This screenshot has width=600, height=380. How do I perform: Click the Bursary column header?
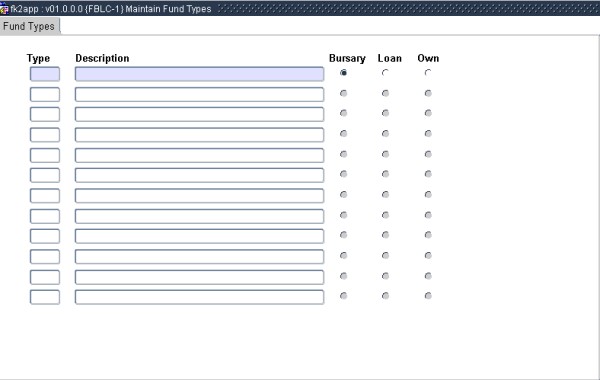coord(347,59)
